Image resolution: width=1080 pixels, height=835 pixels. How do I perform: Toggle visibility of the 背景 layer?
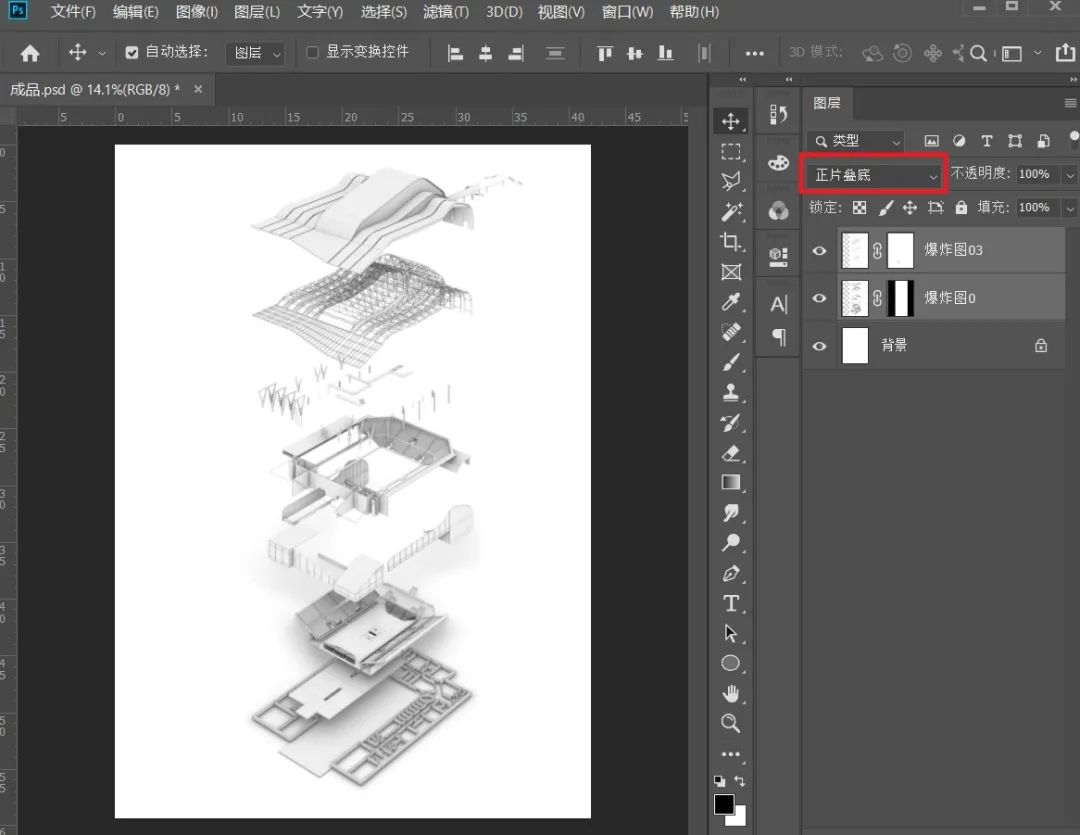point(819,346)
